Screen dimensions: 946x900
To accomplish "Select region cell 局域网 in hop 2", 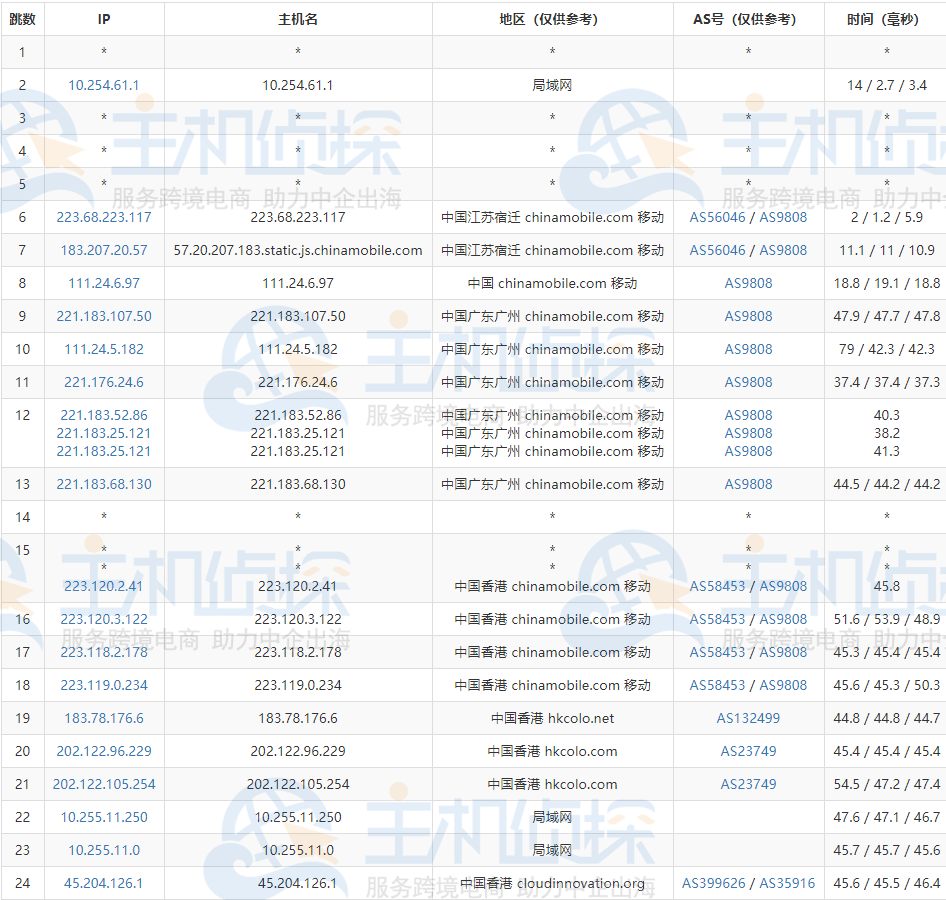I will click(x=553, y=85).
